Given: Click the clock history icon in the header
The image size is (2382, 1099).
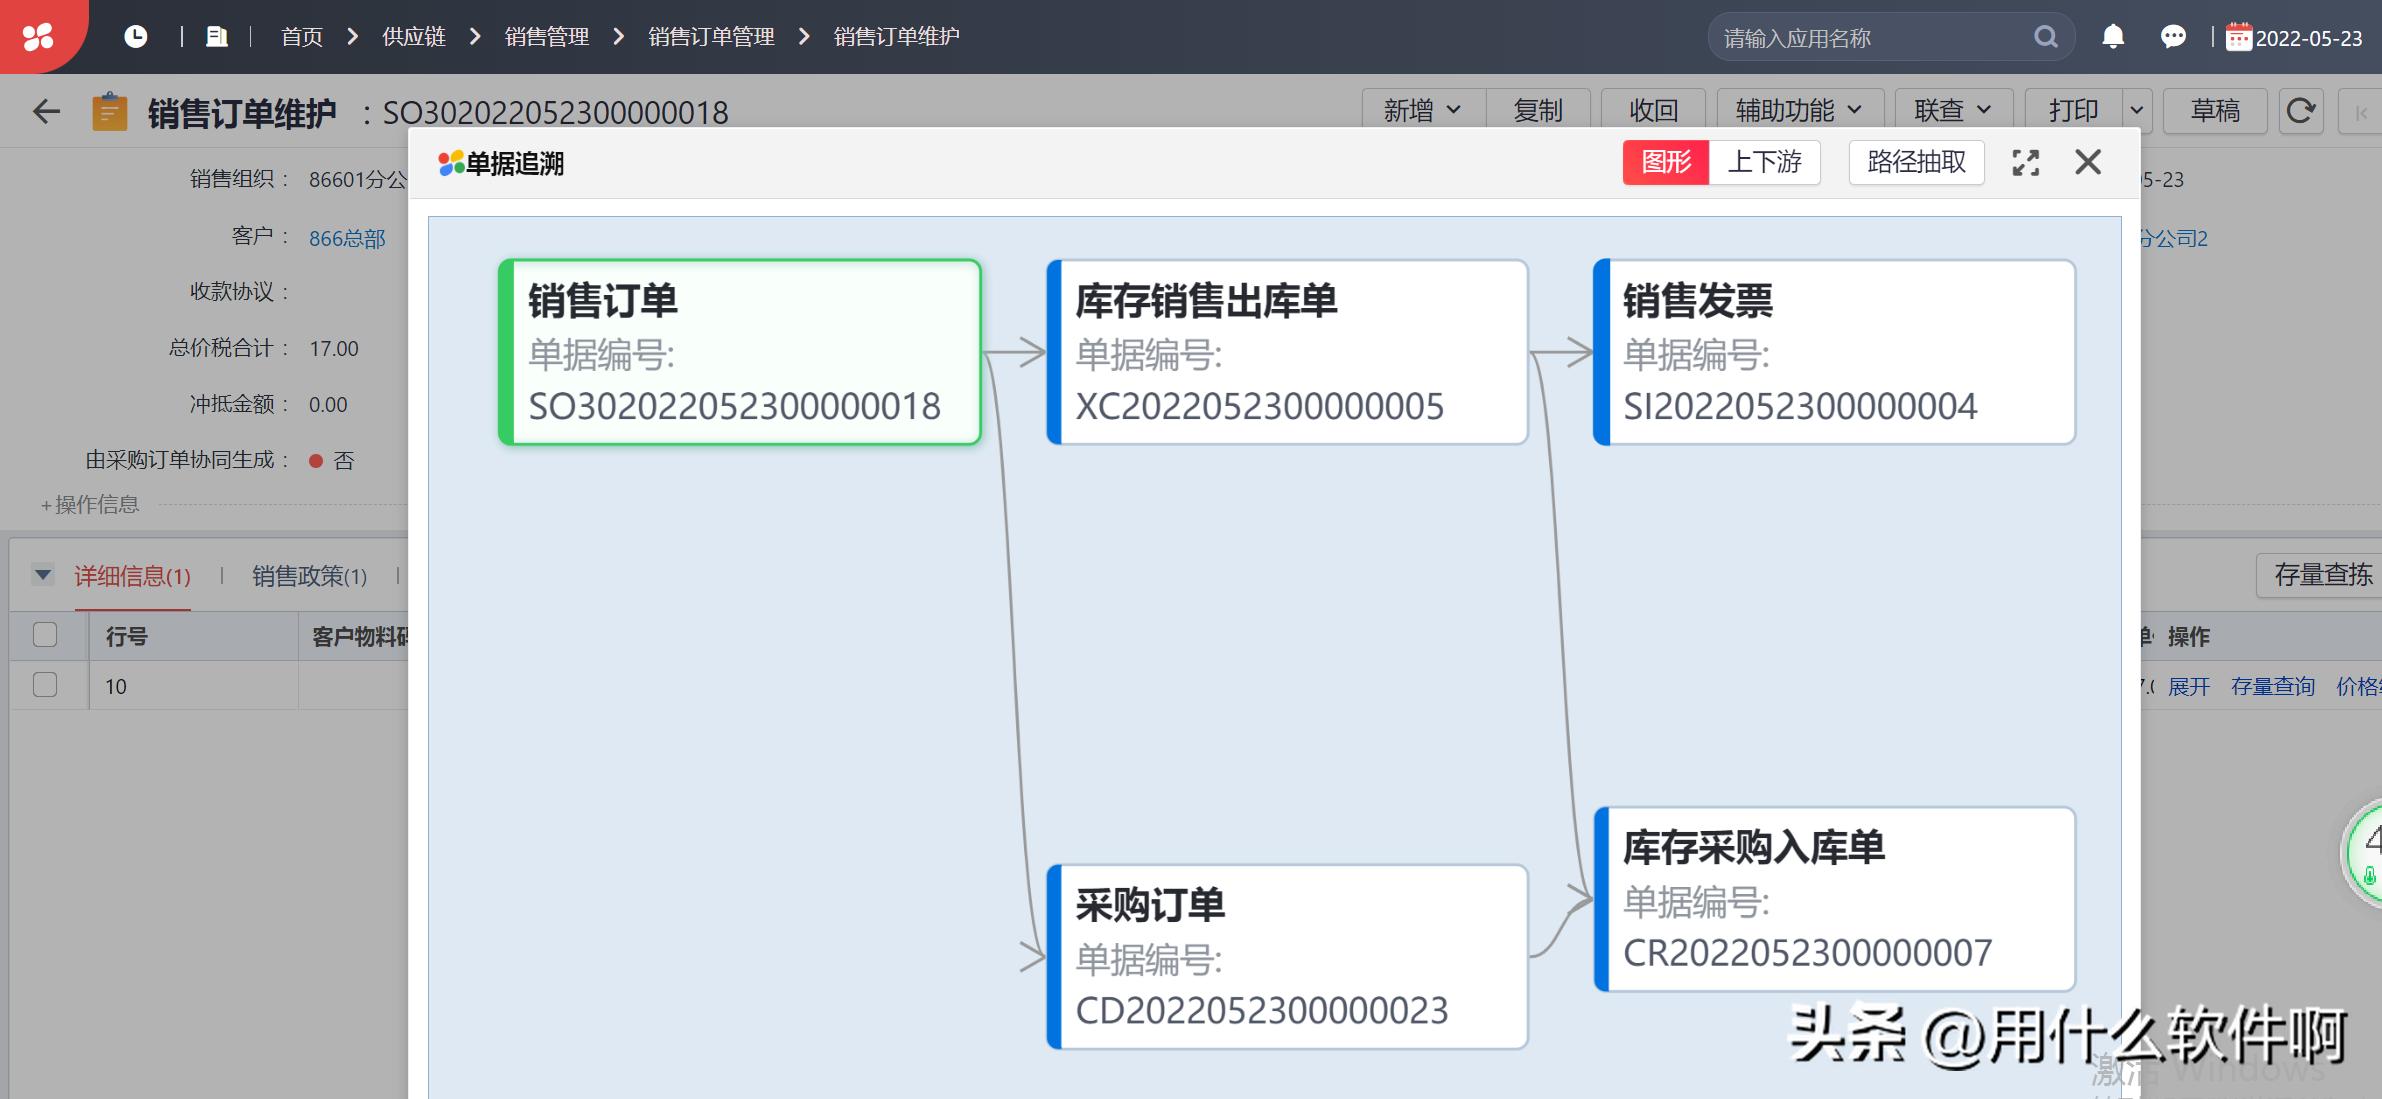Looking at the screenshot, I should point(137,35).
